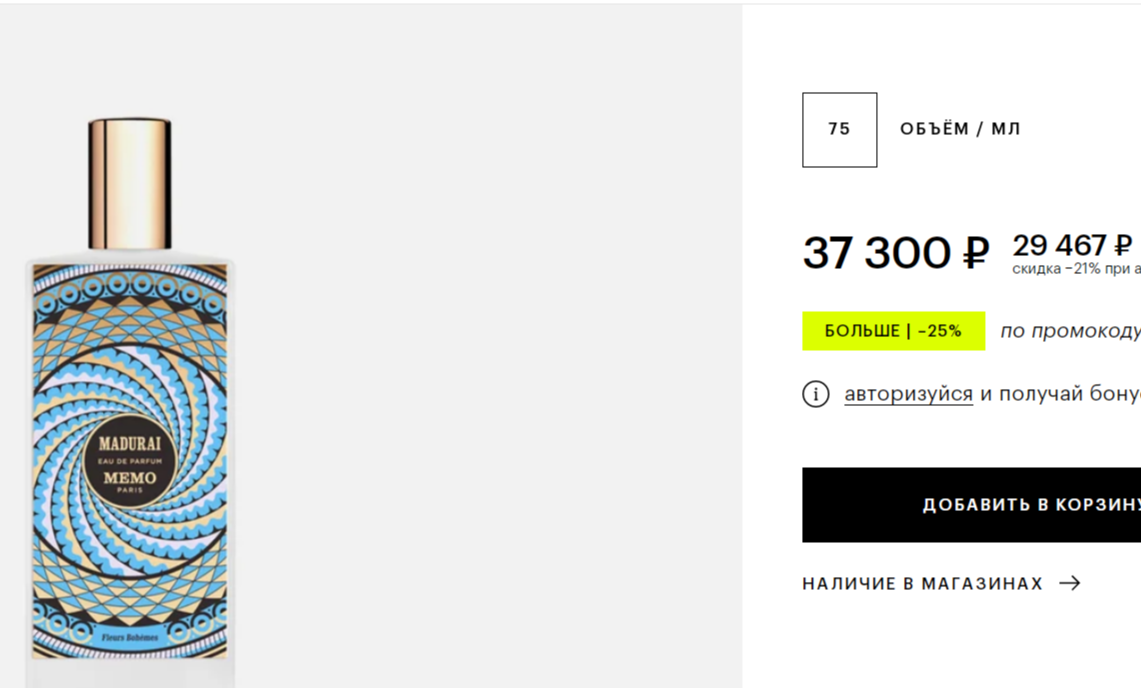Click the и получай бонусы text
This screenshot has width=1141, height=688.
pos(1060,394)
